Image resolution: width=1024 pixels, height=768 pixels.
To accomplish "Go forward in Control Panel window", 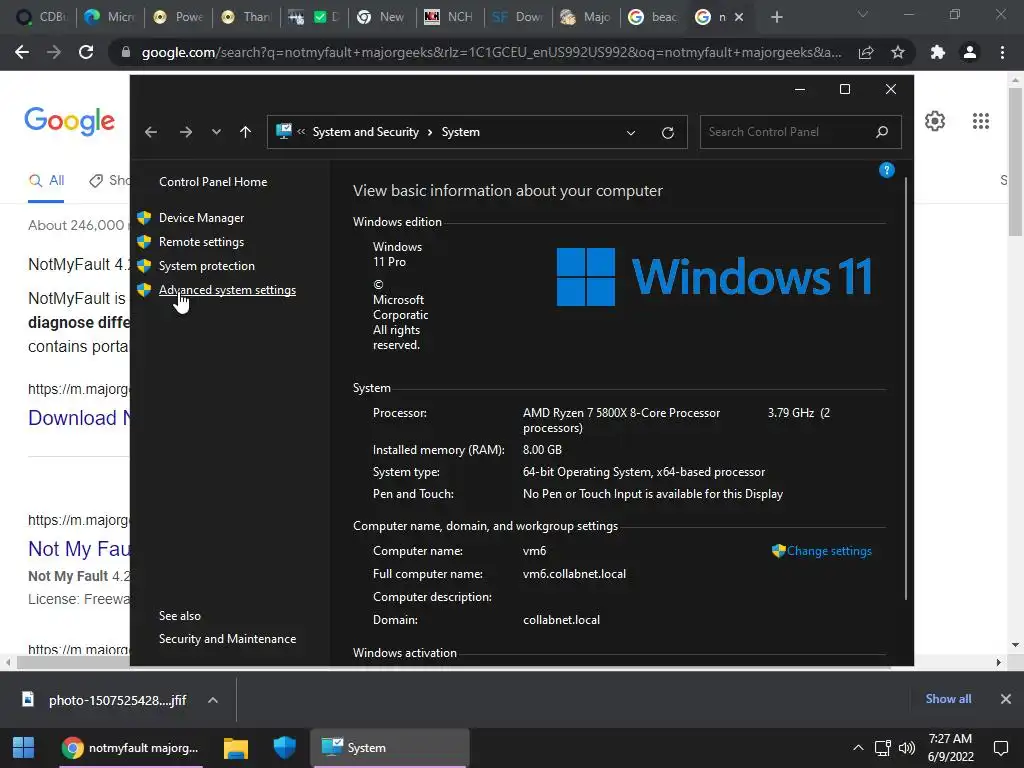I will tap(186, 133).
